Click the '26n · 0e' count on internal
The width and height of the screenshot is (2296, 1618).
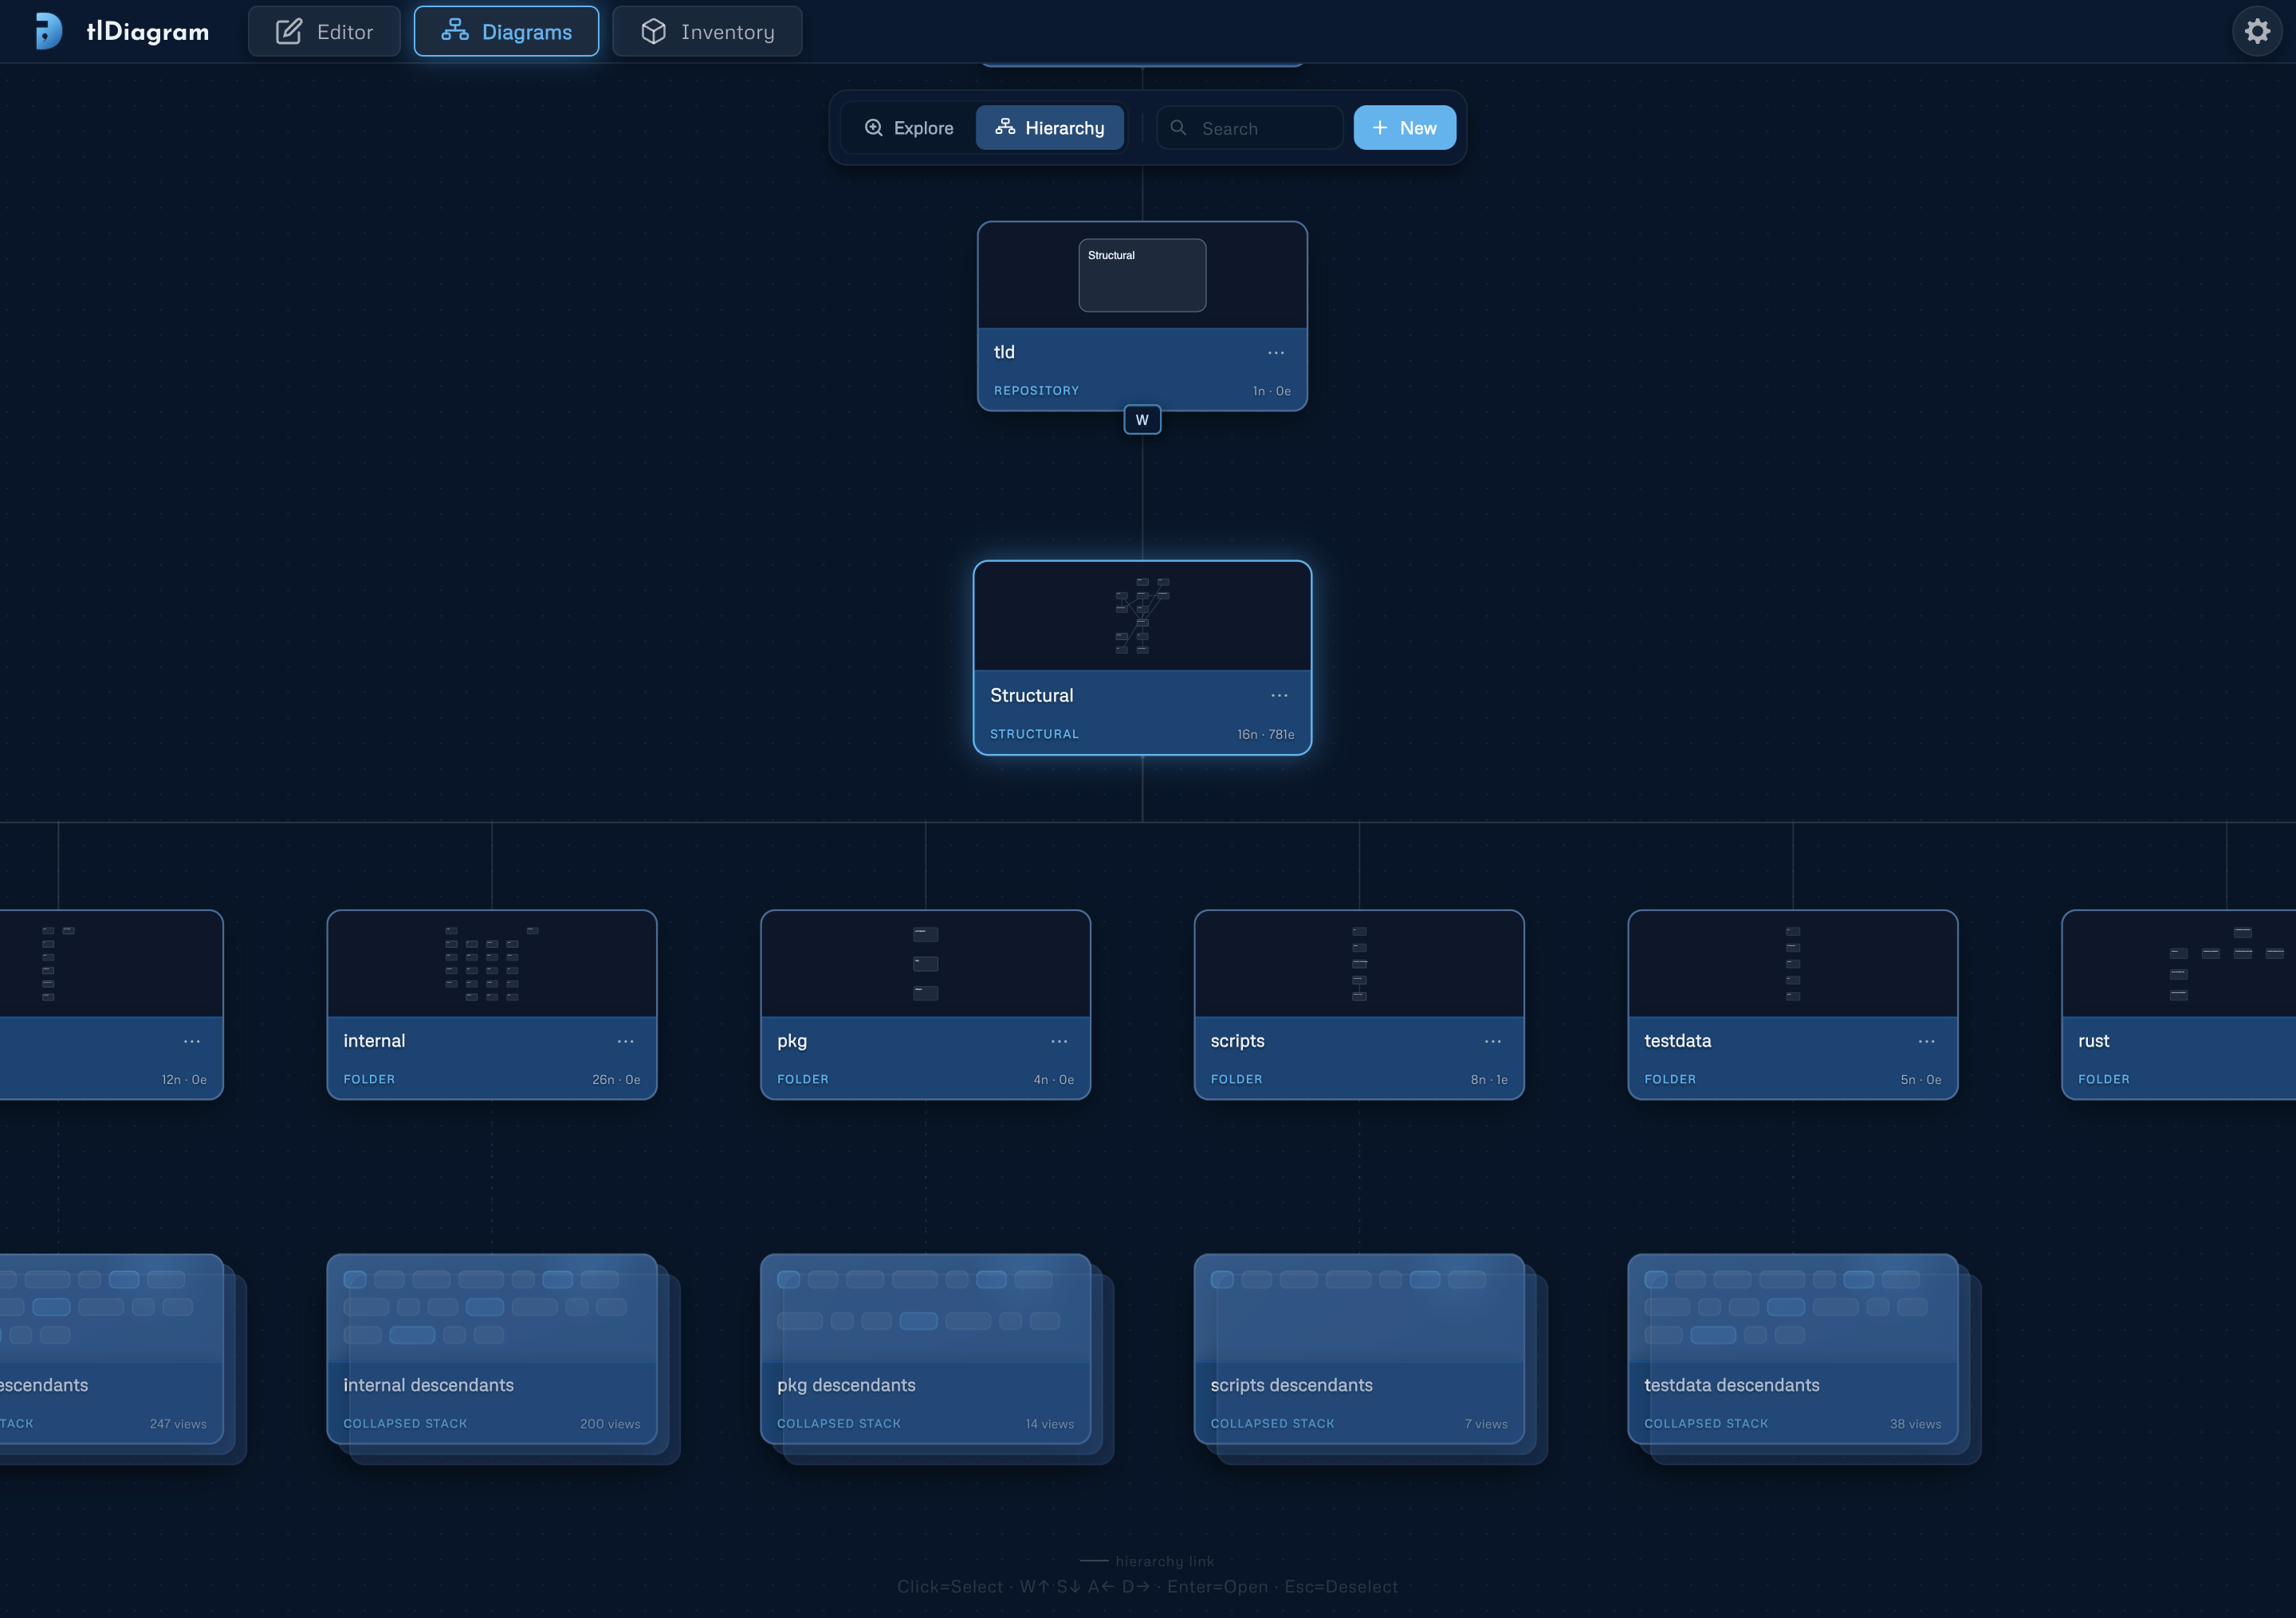616,1079
